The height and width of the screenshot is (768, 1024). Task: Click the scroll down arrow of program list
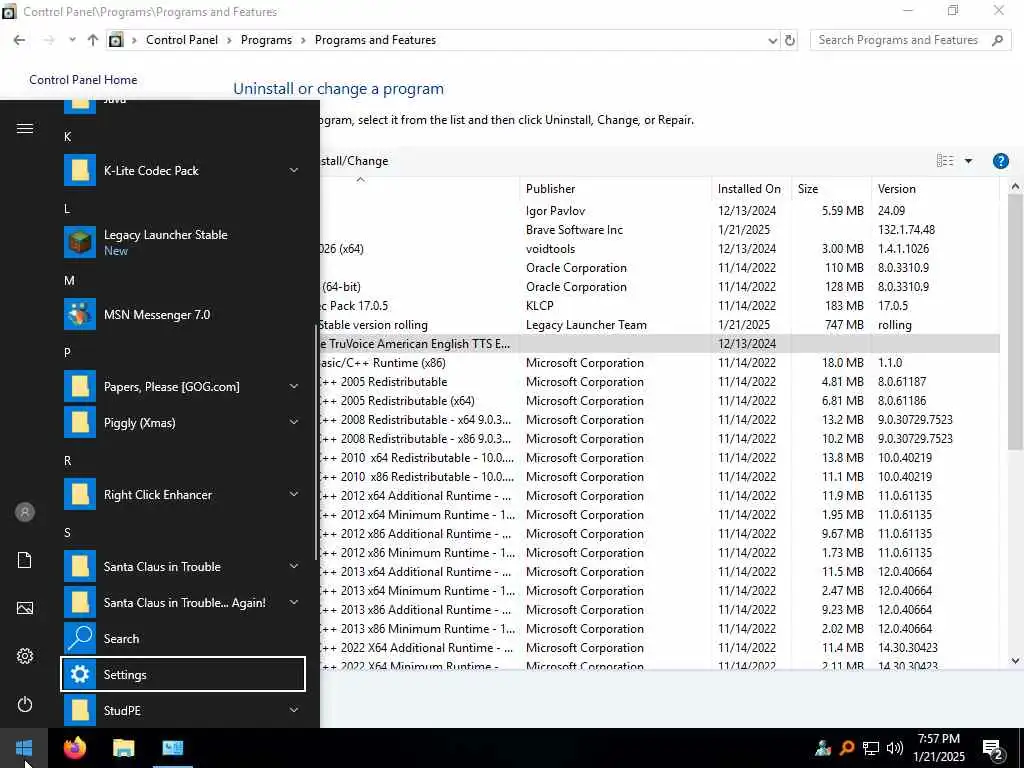[x=1015, y=661]
